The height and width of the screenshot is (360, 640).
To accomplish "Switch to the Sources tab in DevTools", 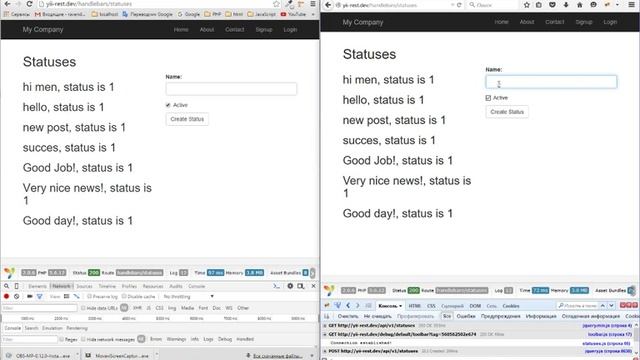I will (x=84, y=286).
